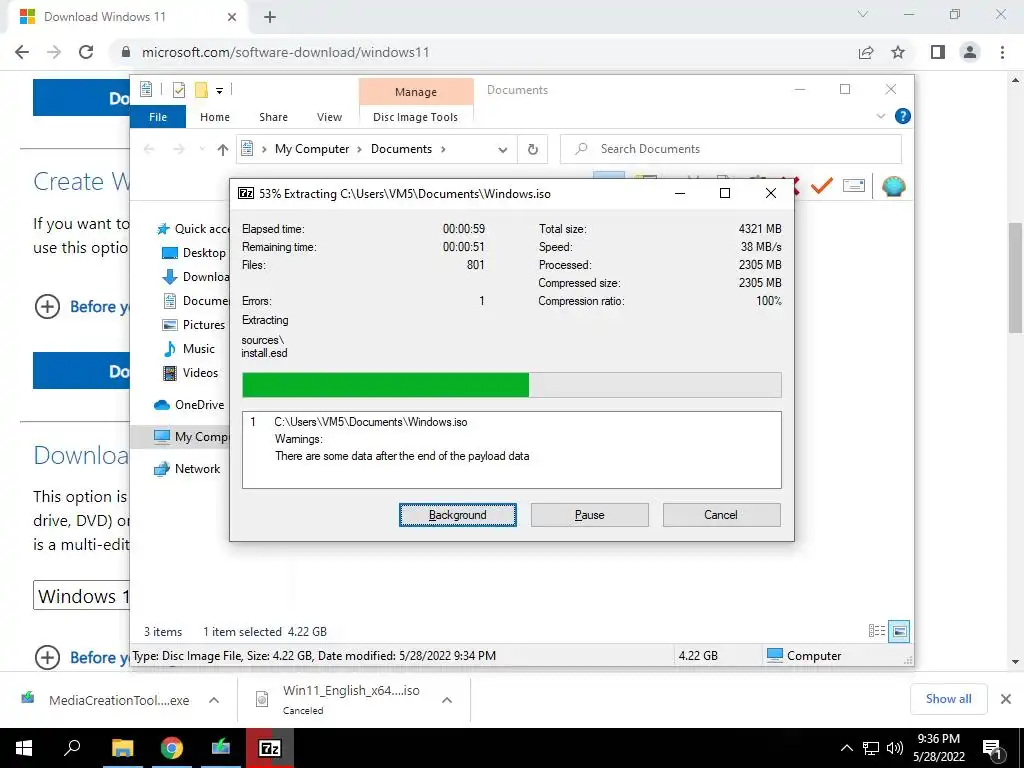Open Chrome three-dot menu
Image resolution: width=1024 pixels, height=768 pixels.
click(x=1002, y=52)
